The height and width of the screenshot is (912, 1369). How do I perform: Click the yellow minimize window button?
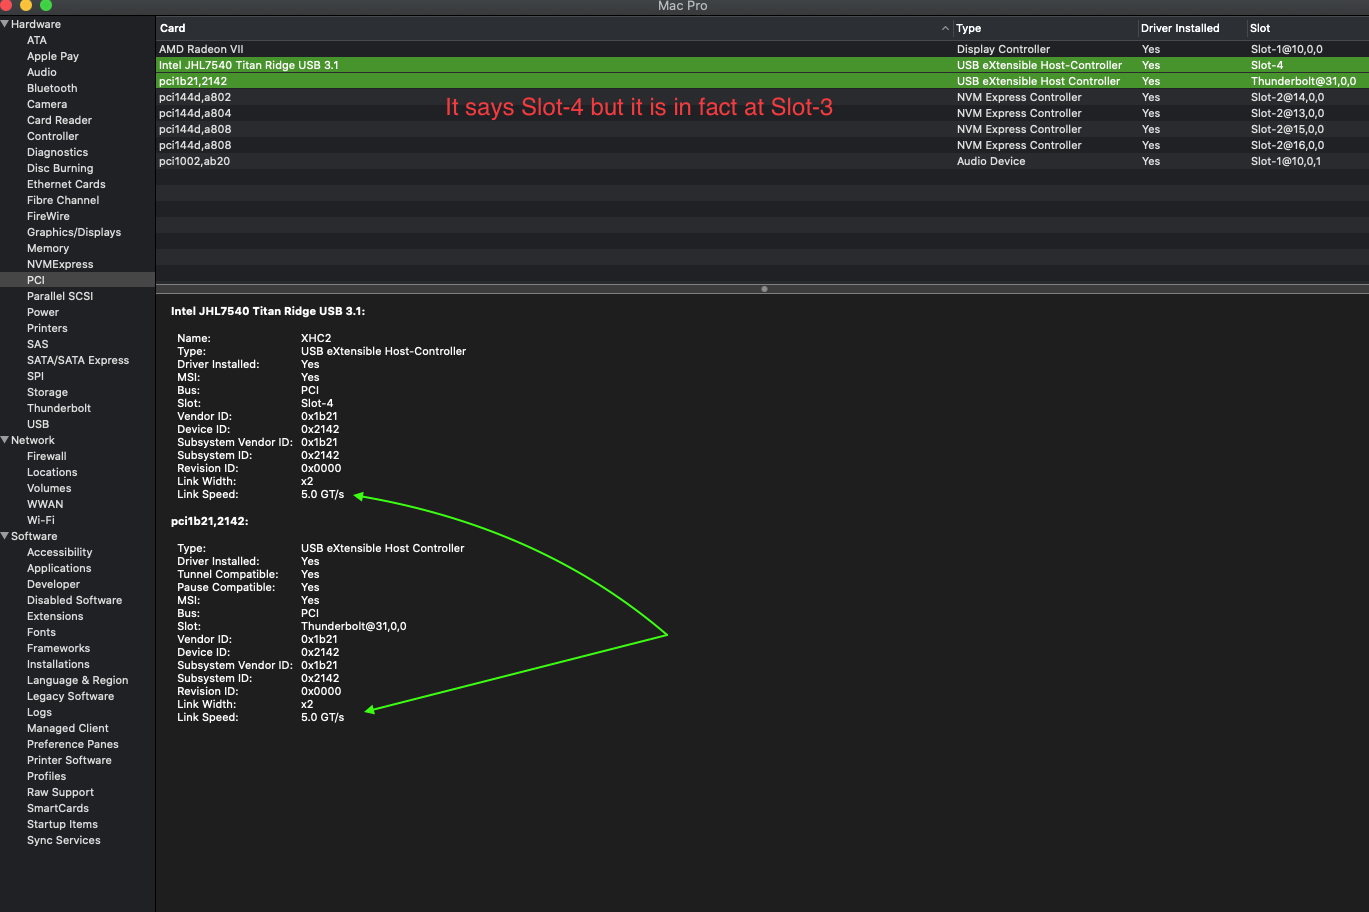point(26,5)
